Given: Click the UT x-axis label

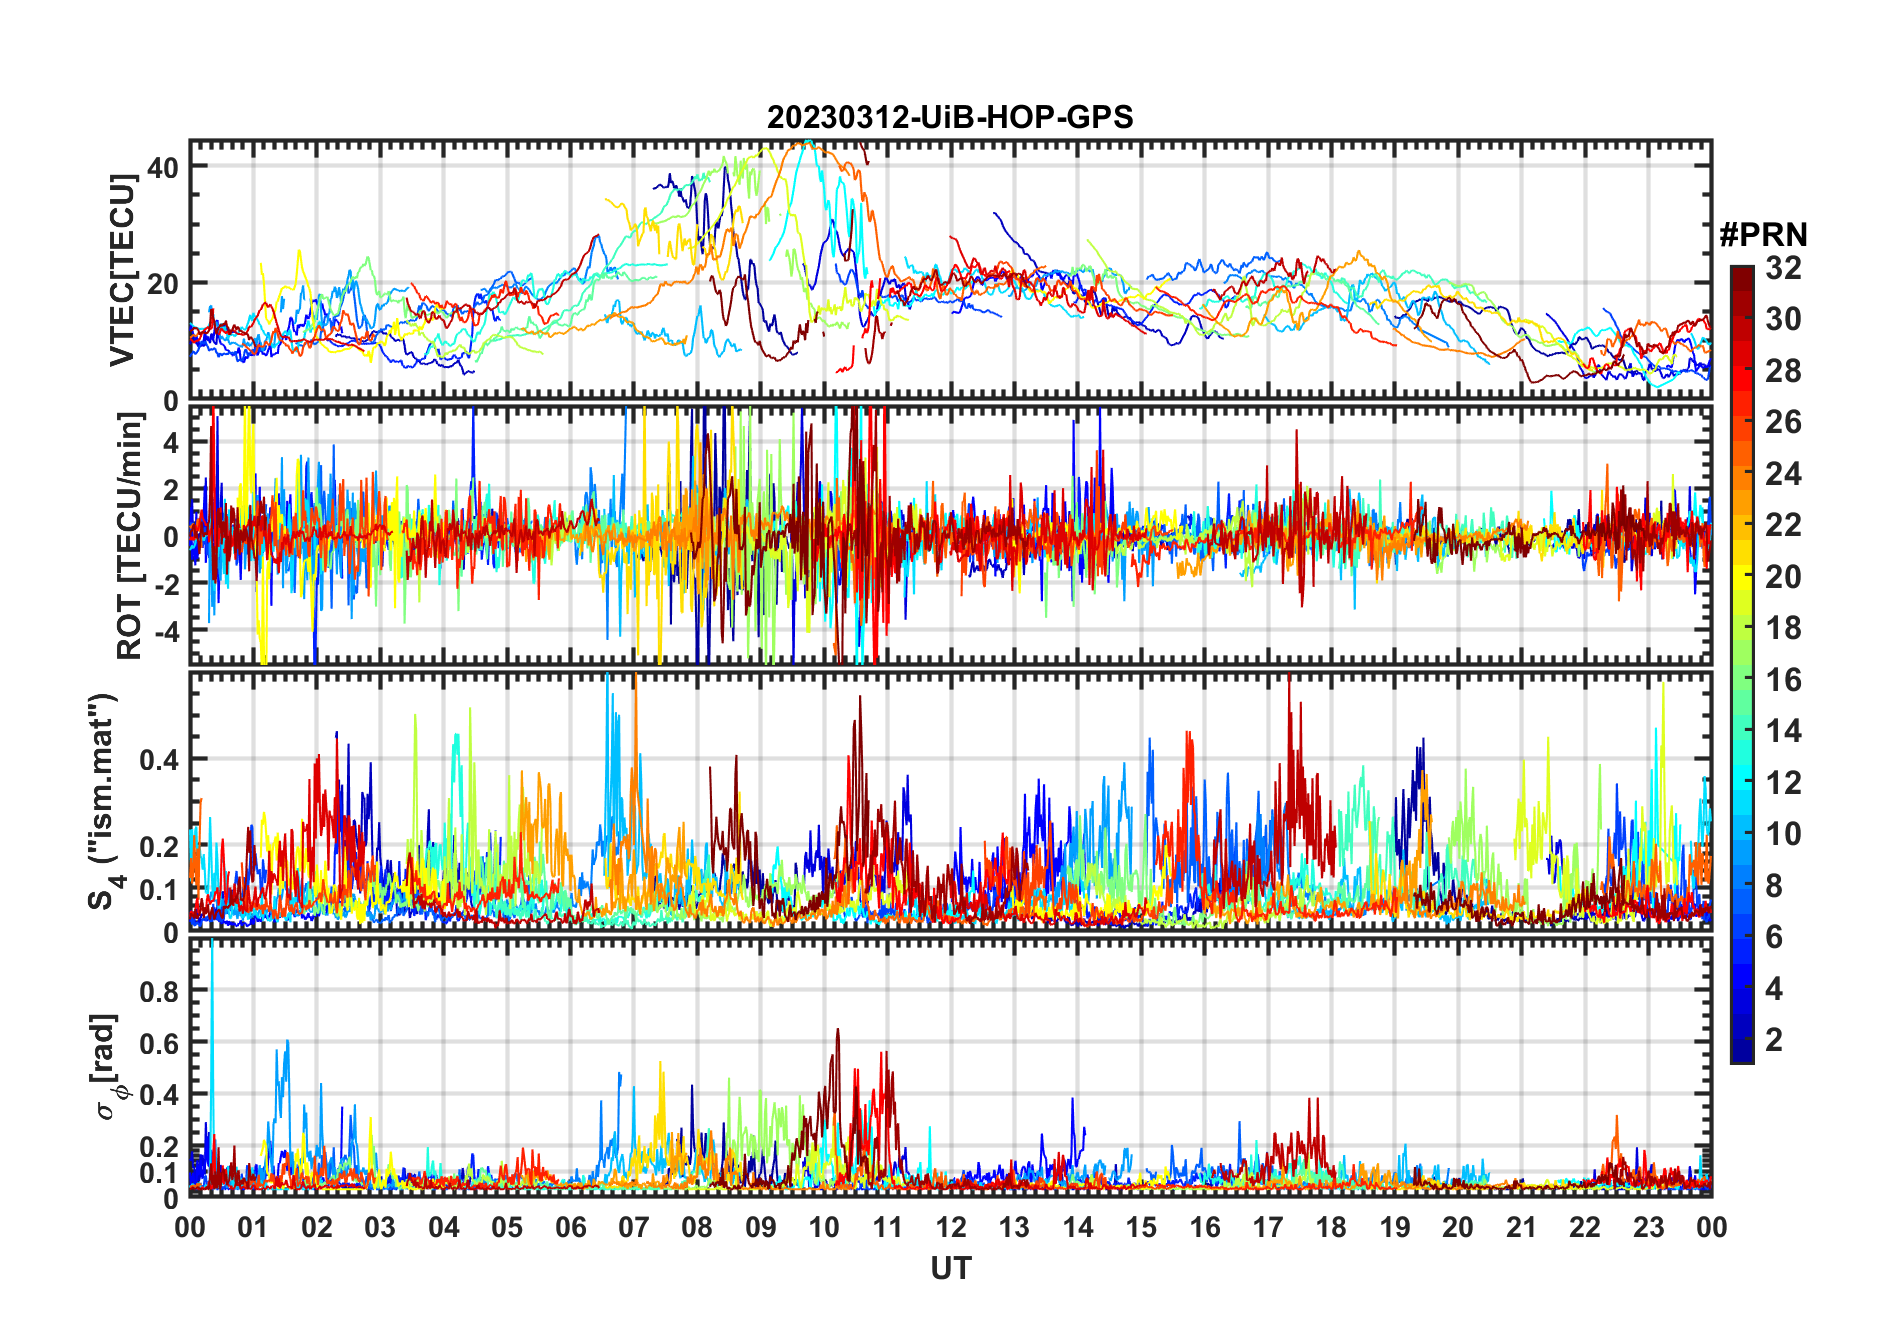Looking at the screenshot, I should 951,1269.
